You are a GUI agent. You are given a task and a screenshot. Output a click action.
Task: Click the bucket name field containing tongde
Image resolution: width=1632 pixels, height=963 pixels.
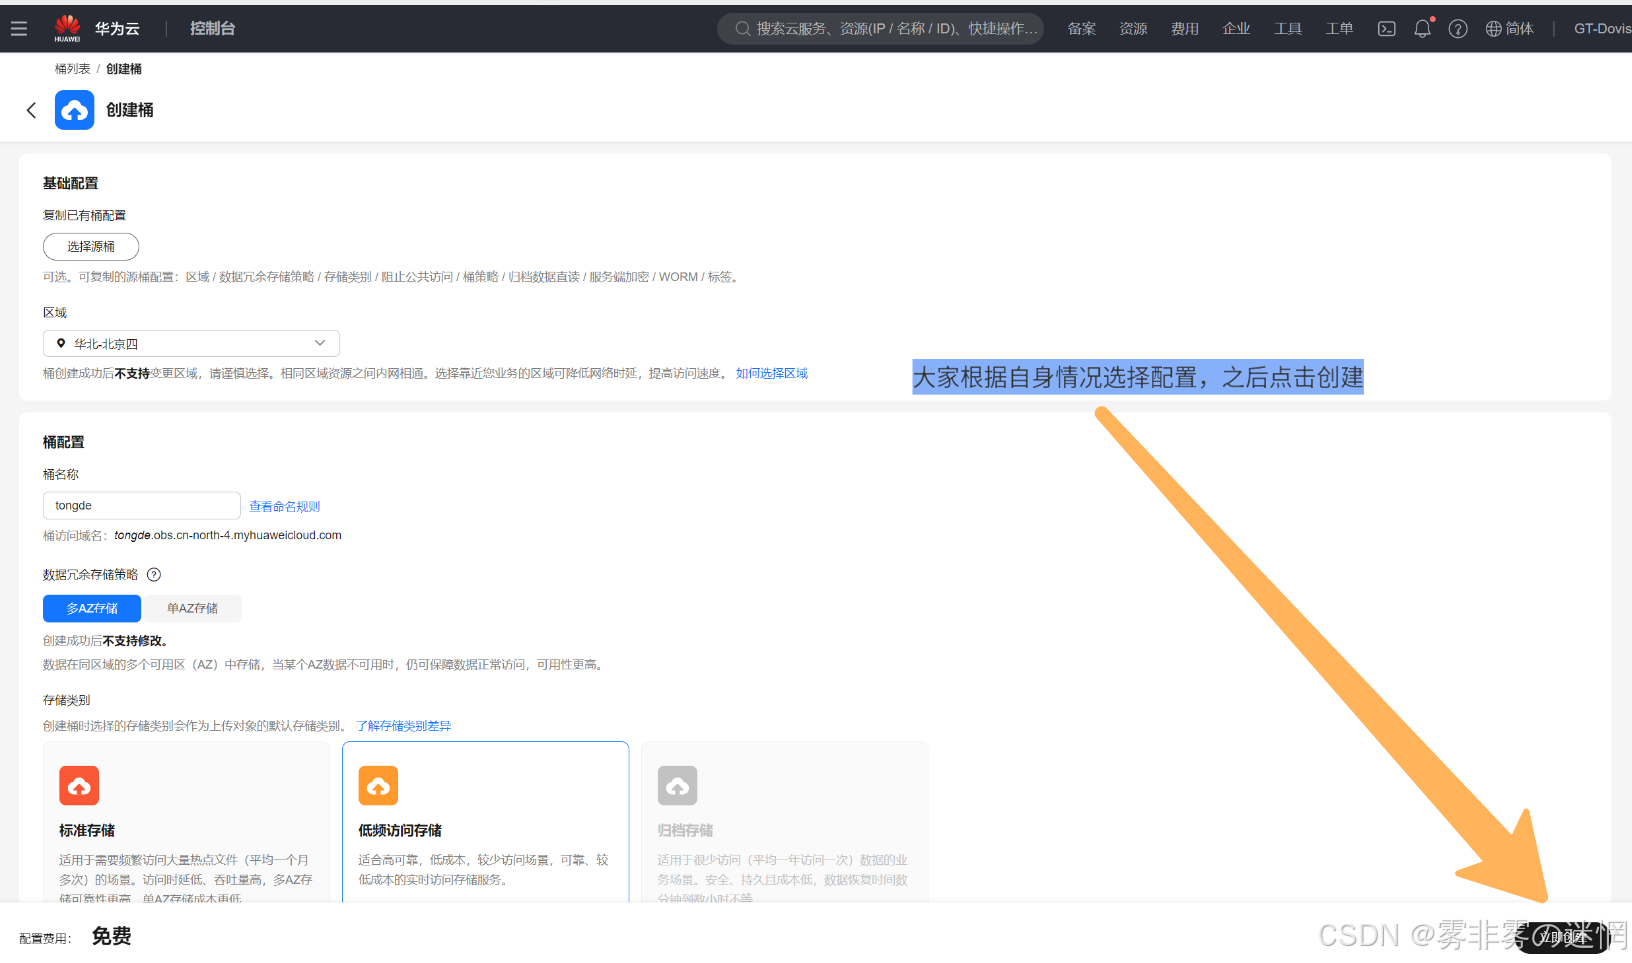(x=142, y=505)
